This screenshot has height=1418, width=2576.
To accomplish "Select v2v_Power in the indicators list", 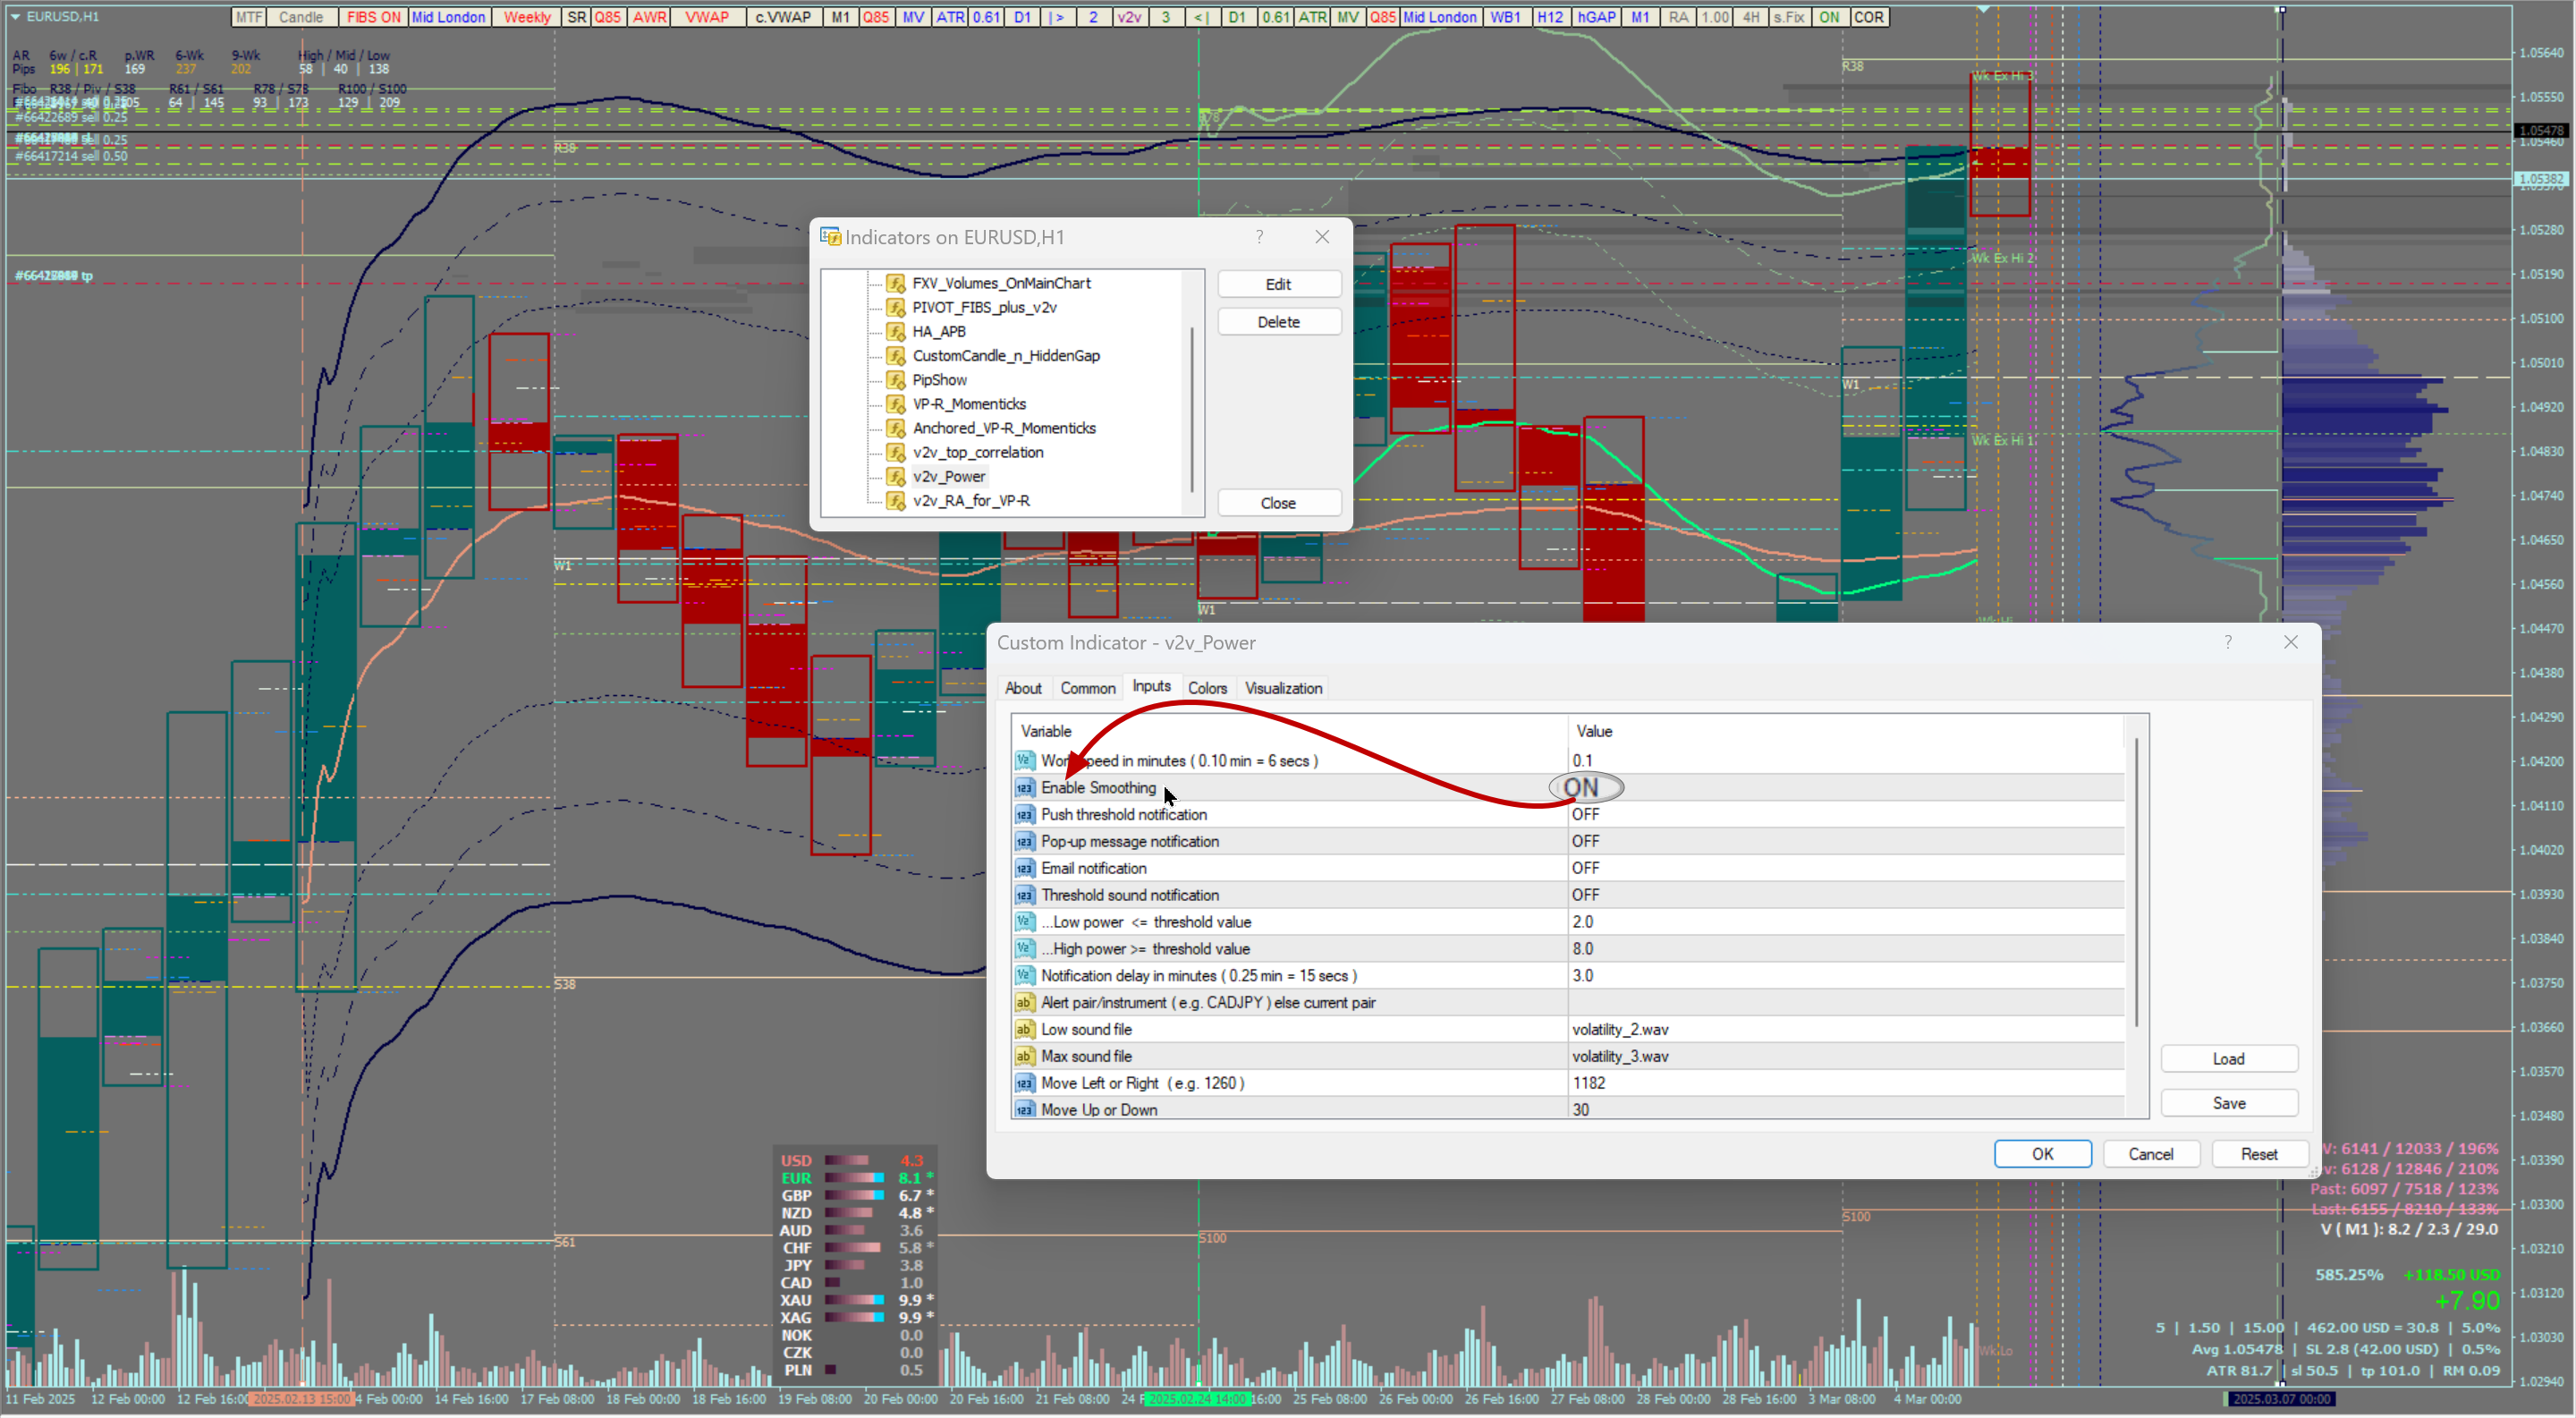I will [x=948, y=477].
